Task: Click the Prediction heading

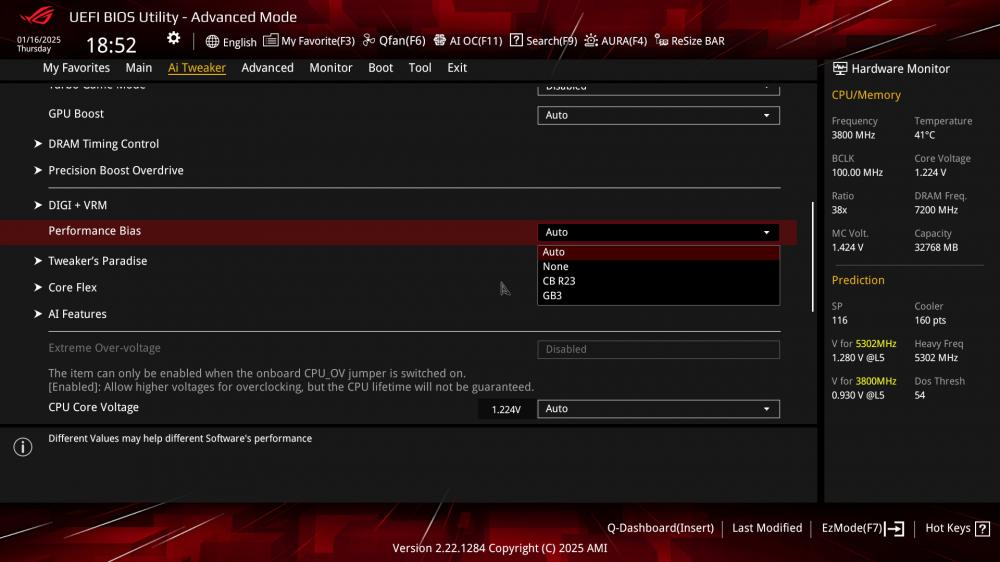Action: [x=858, y=280]
